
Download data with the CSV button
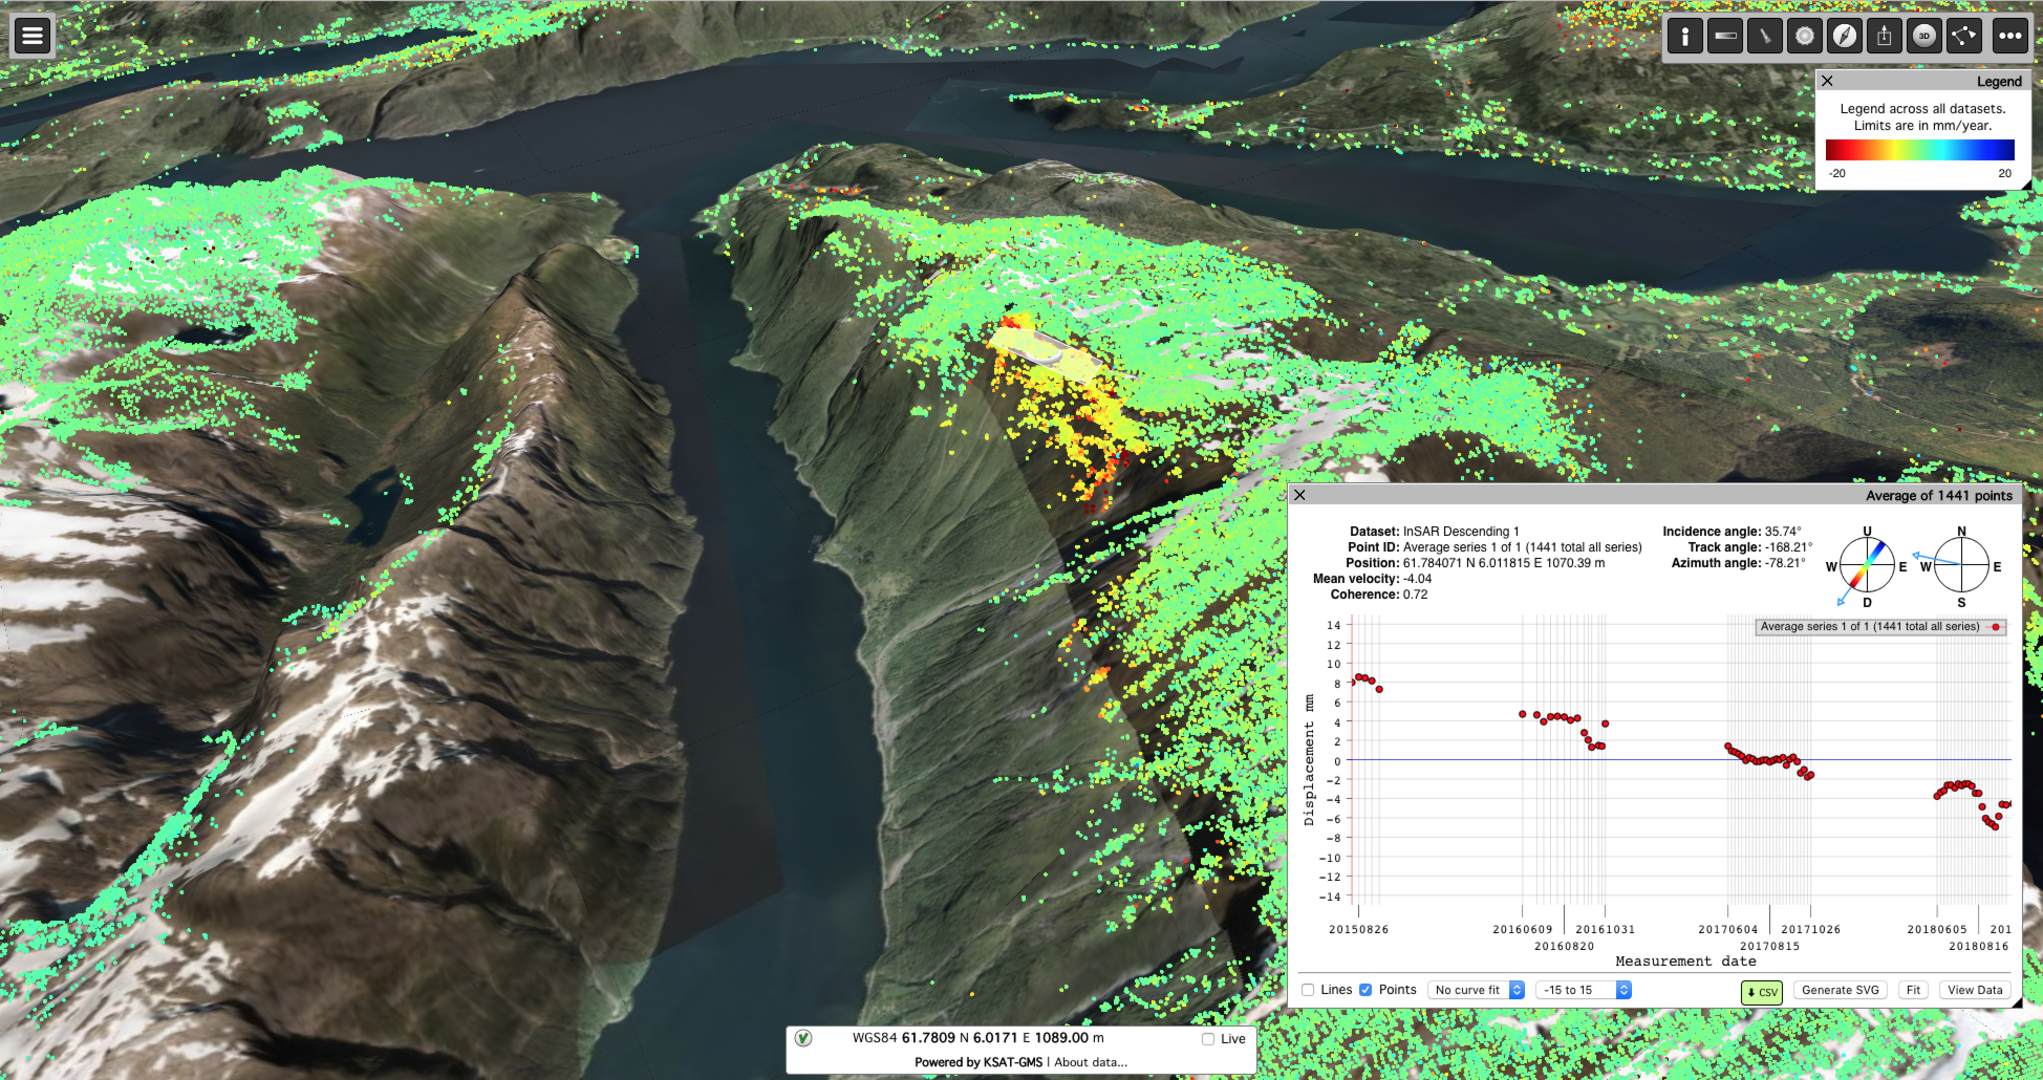pos(1761,992)
